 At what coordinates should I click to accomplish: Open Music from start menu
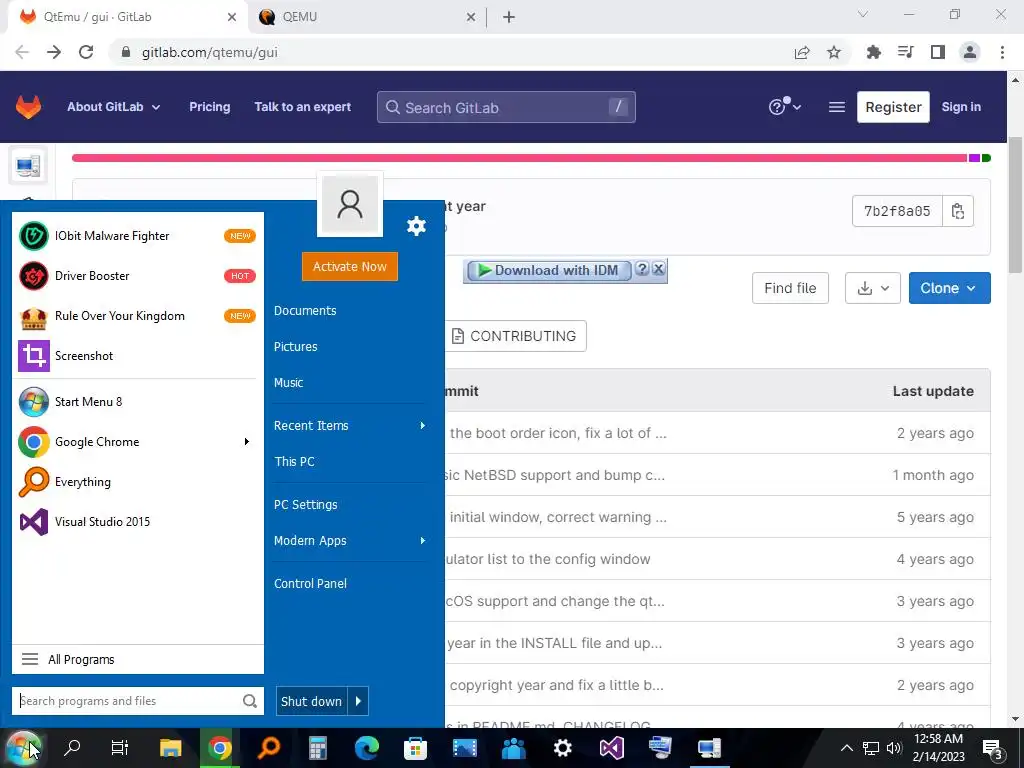point(289,383)
